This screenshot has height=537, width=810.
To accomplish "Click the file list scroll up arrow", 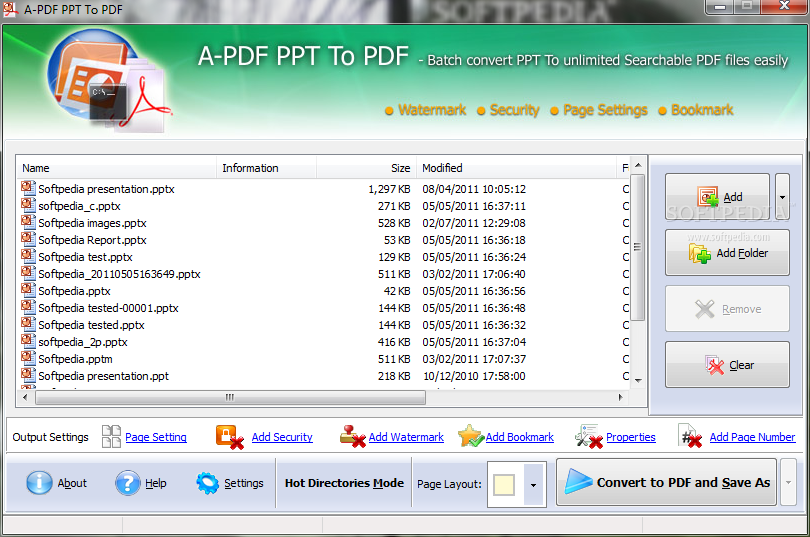I will pyautogui.click(x=638, y=165).
